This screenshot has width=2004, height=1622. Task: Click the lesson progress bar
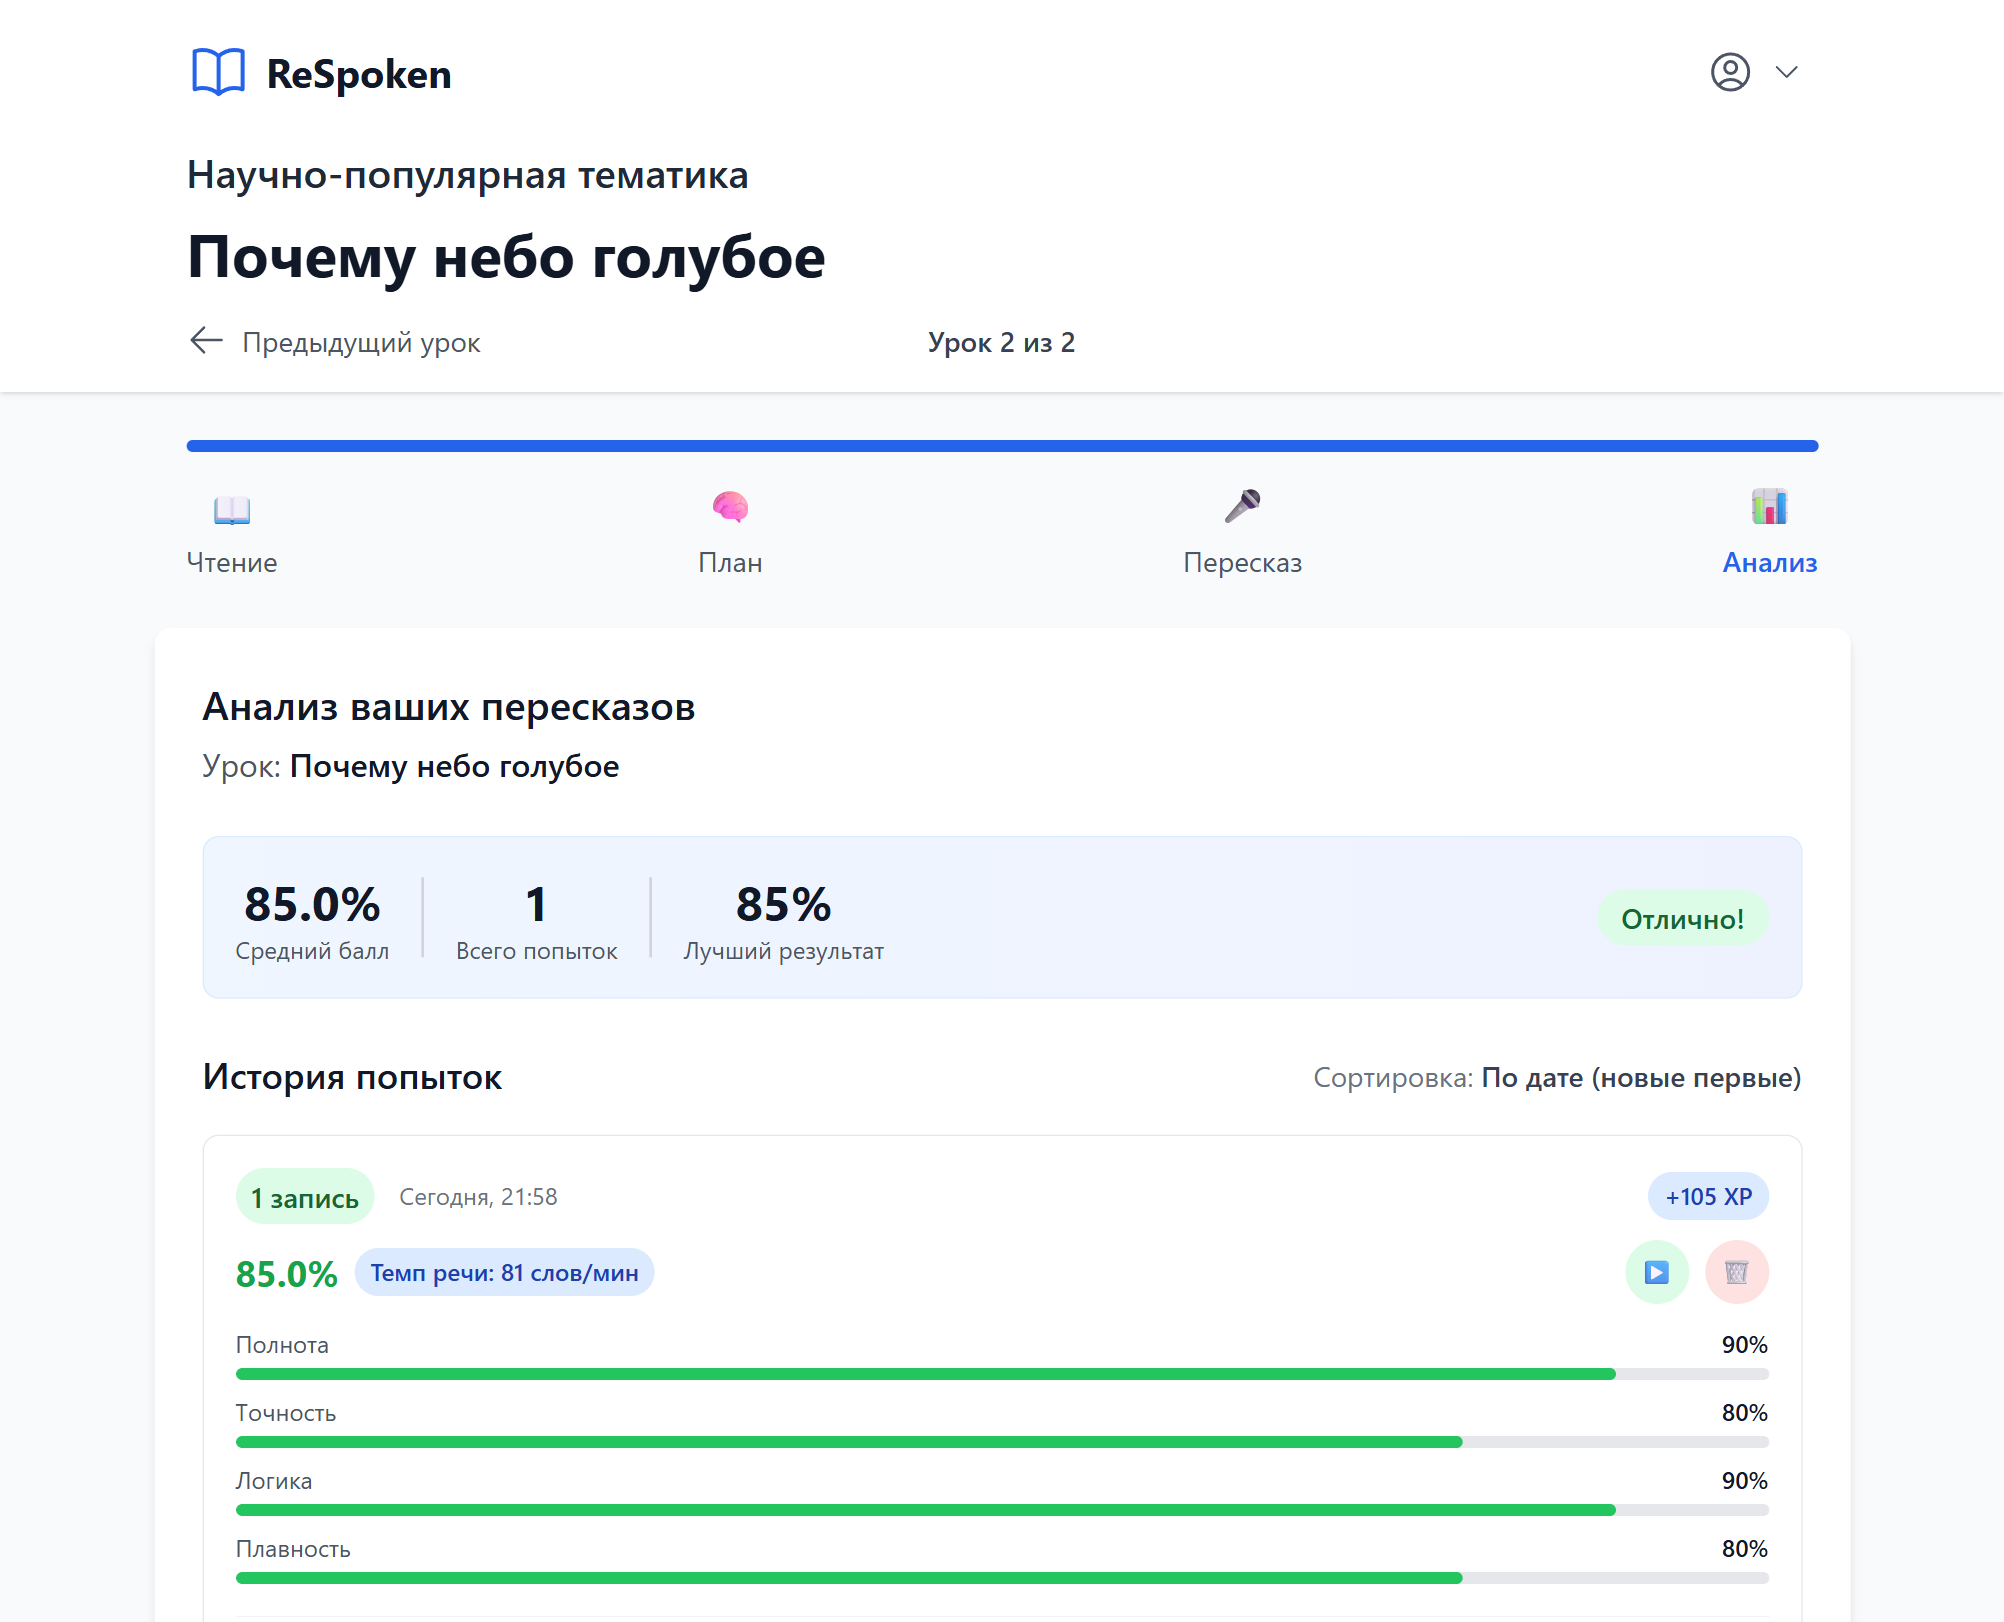tap(1000, 446)
